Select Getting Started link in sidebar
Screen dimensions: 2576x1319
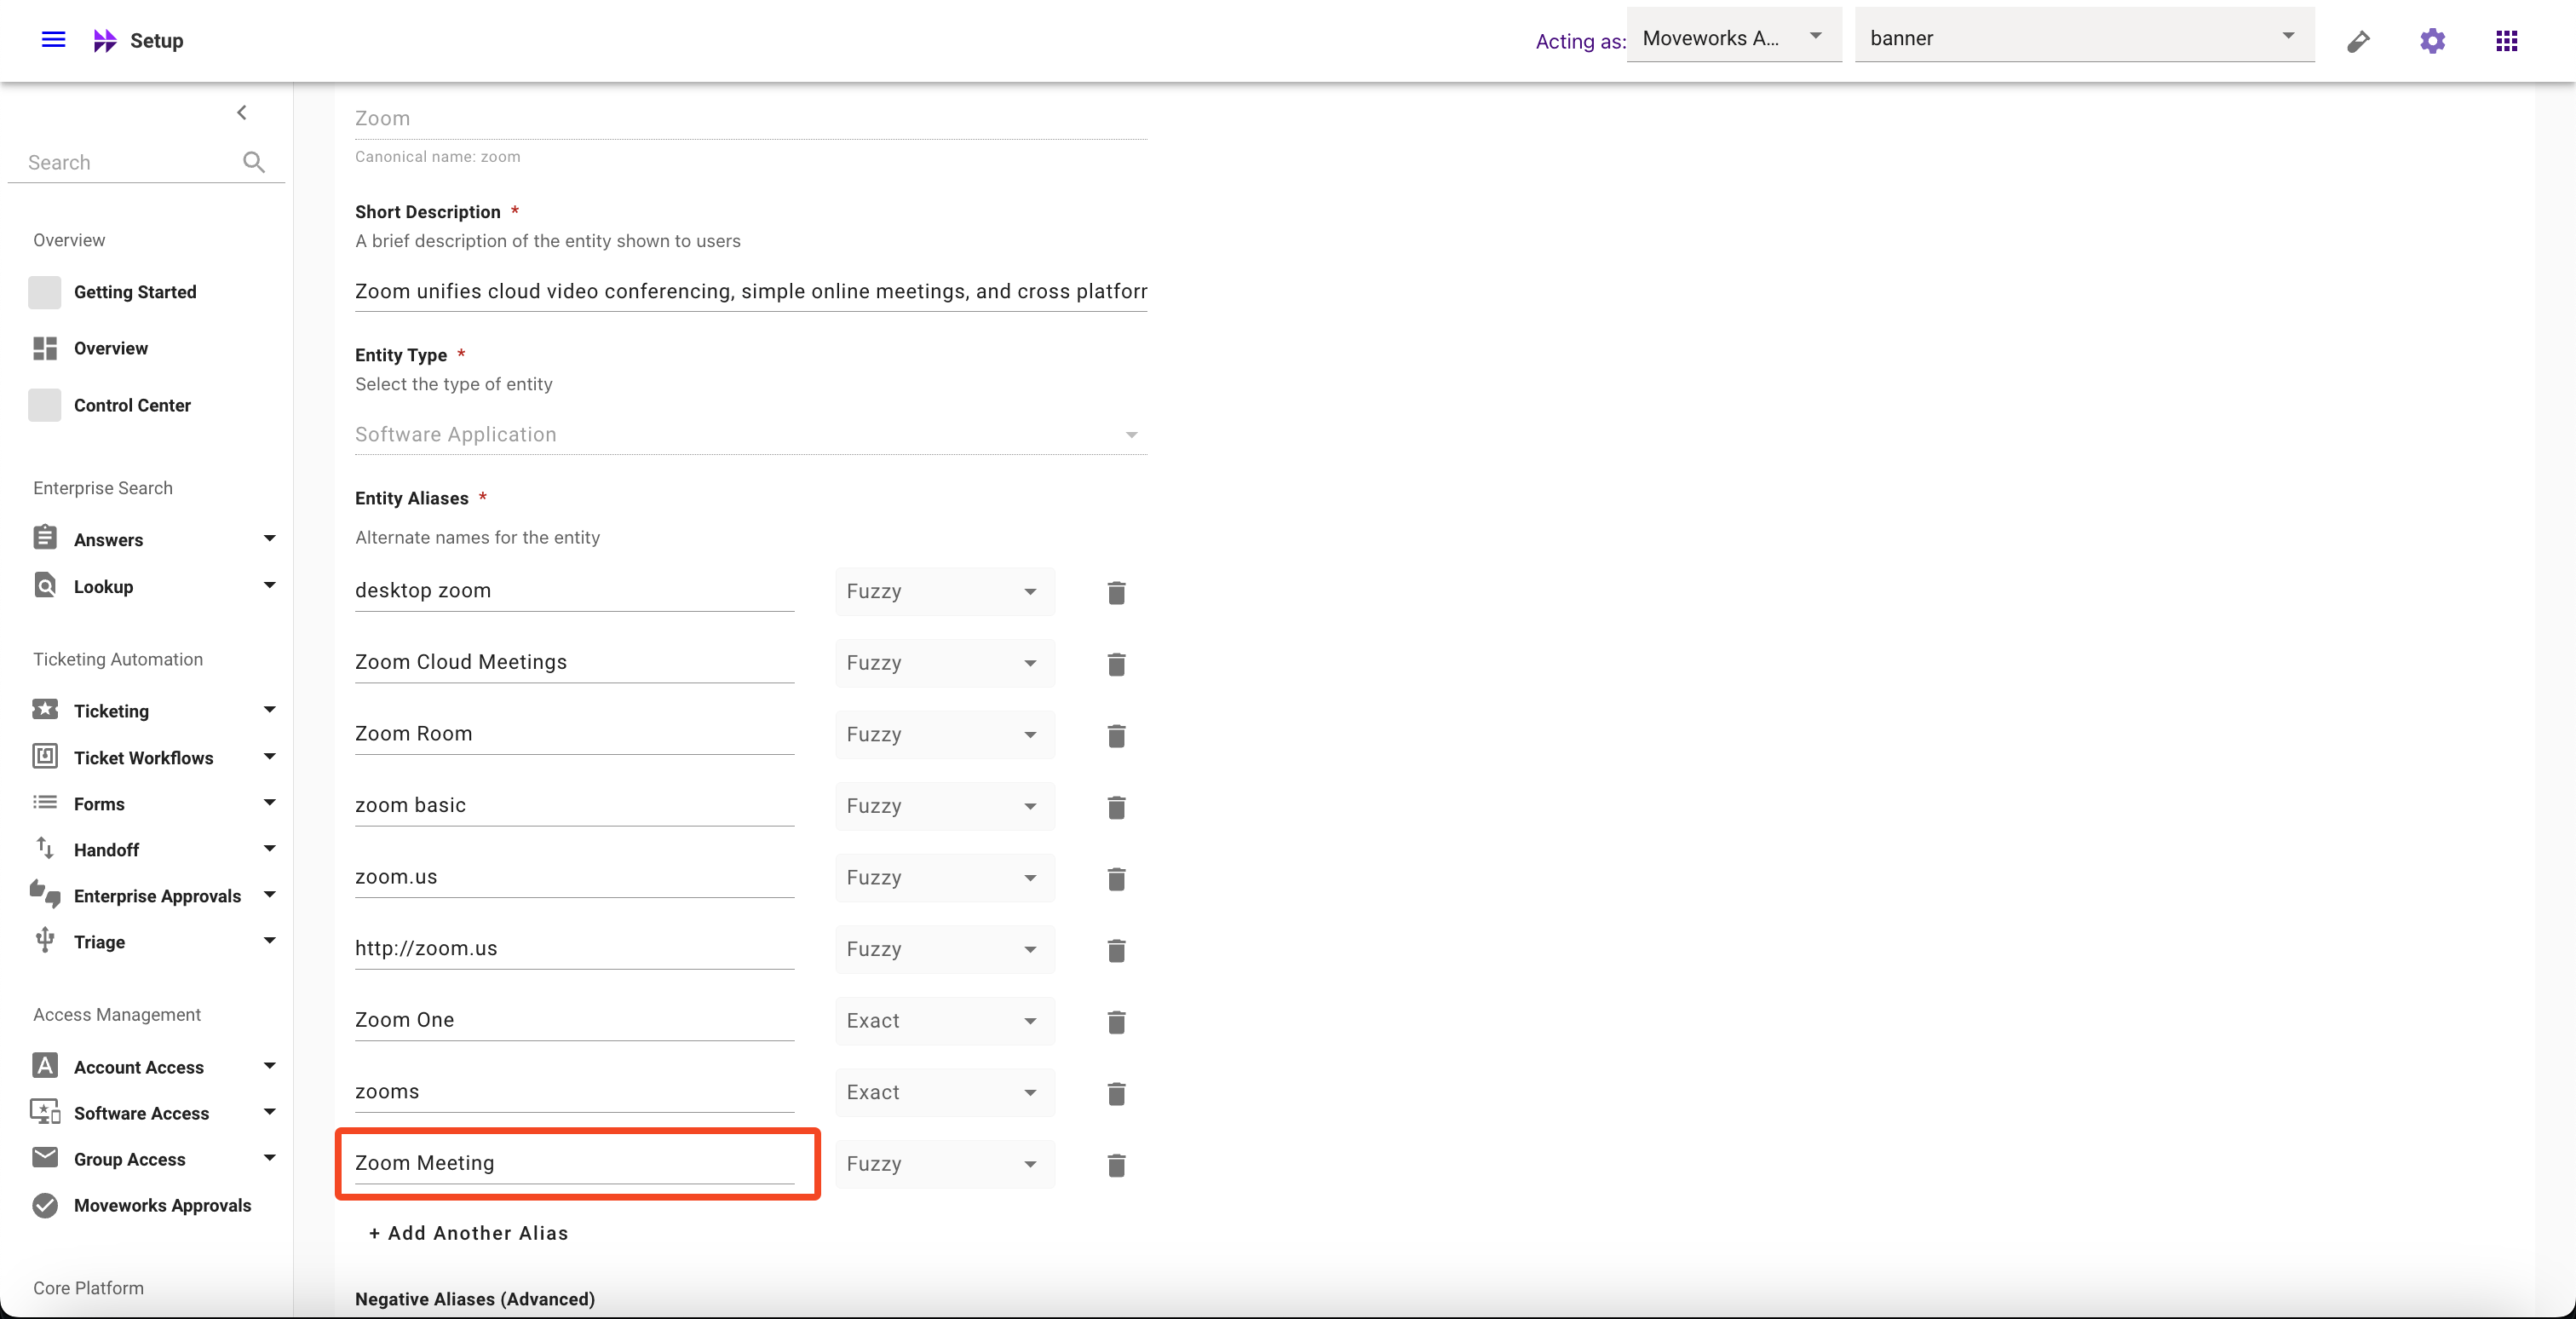(x=134, y=292)
